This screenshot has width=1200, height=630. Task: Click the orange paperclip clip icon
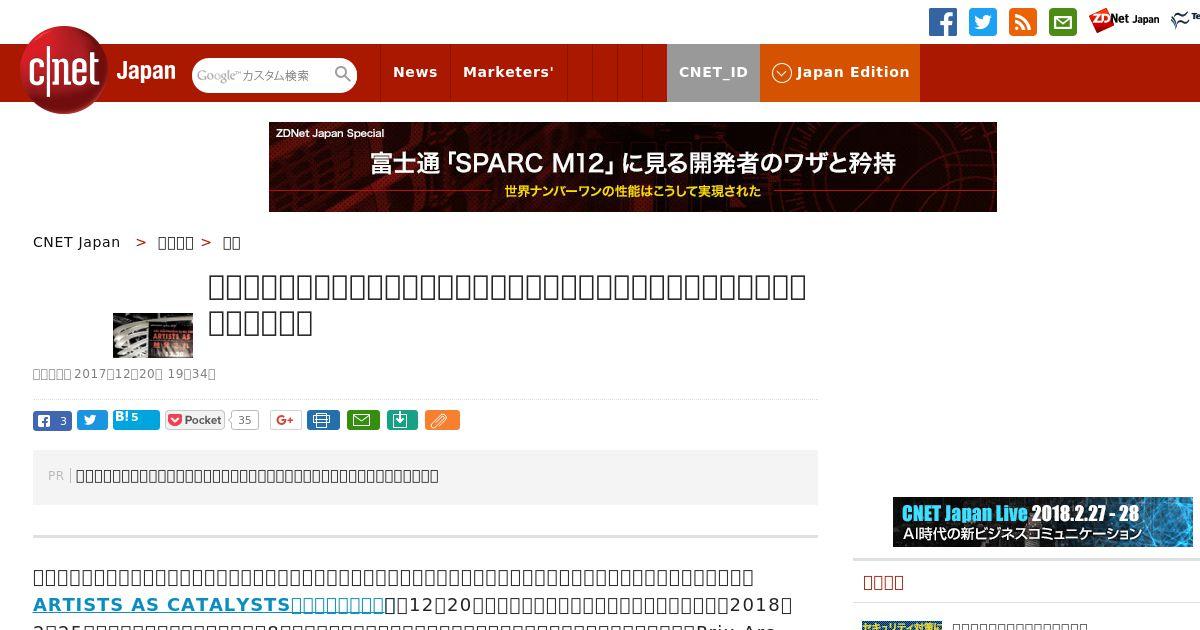coord(442,420)
